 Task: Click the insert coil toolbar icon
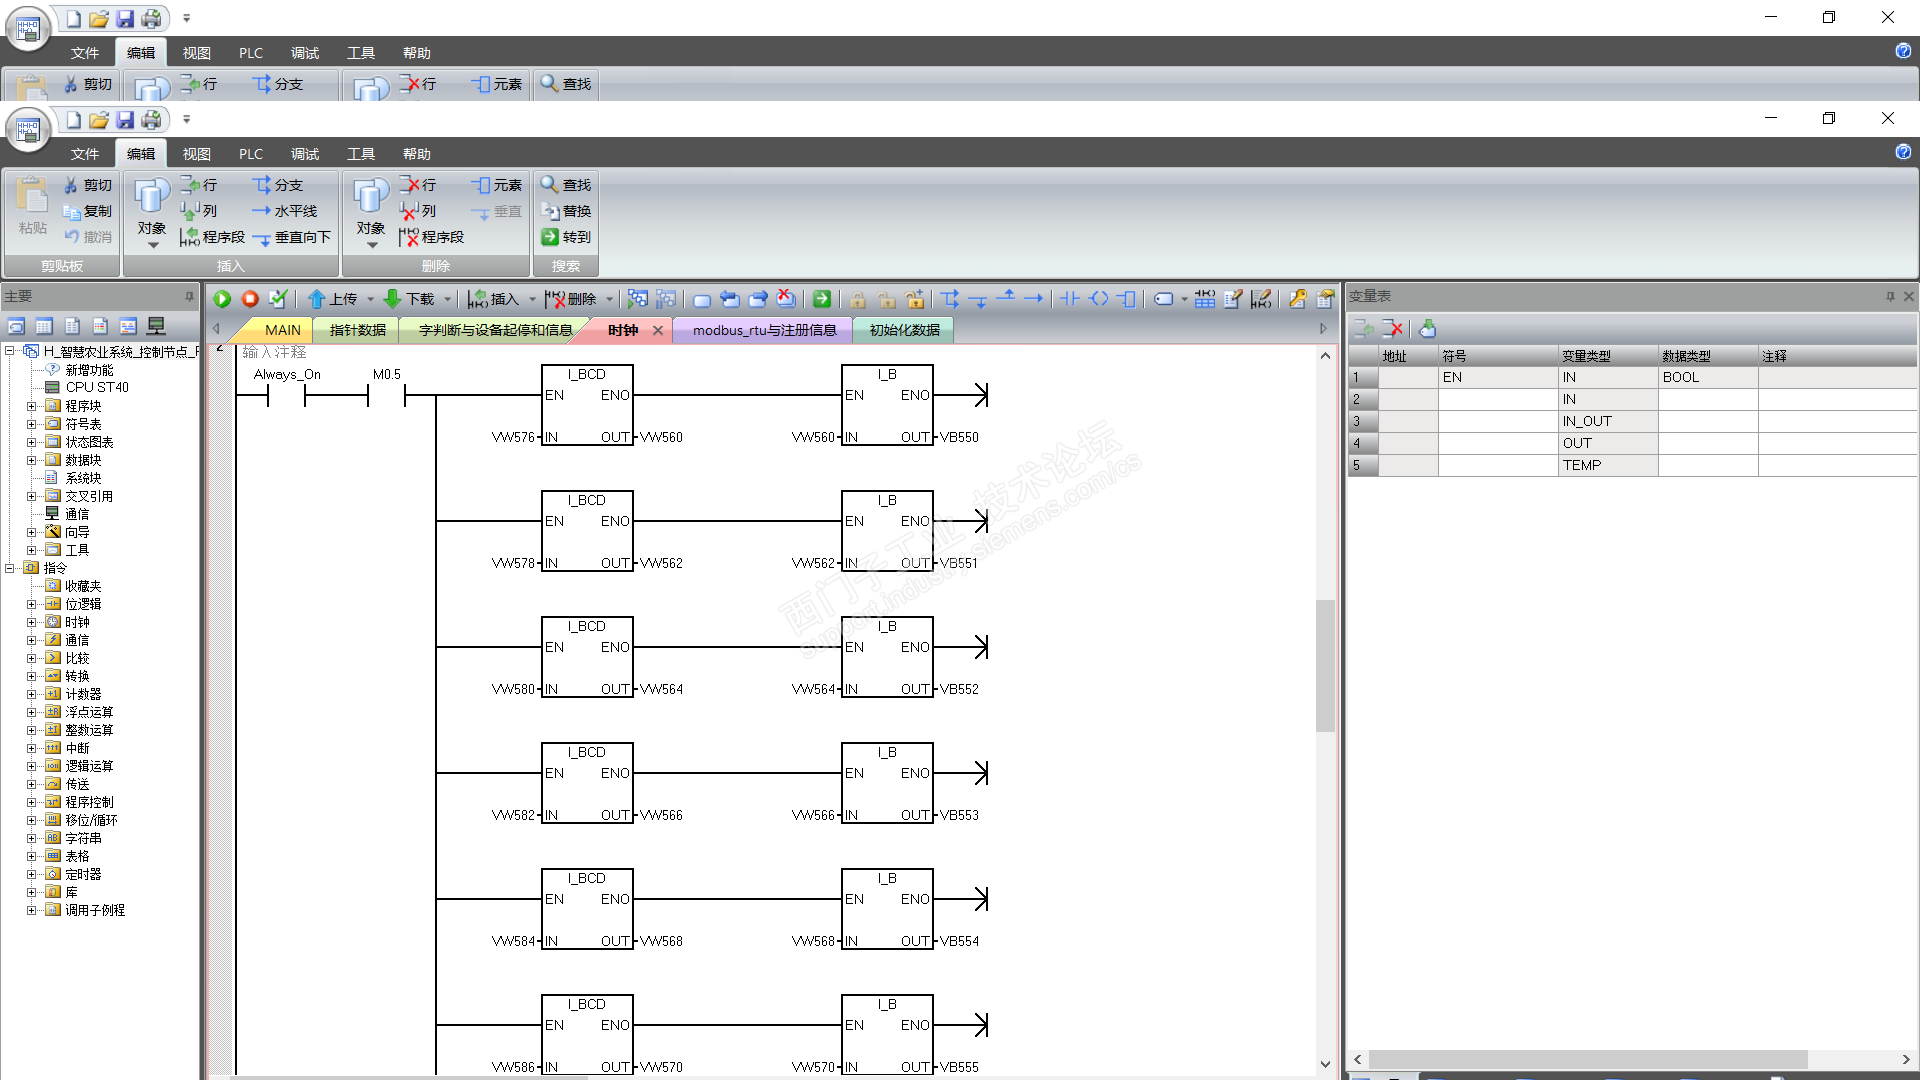(1098, 299)
